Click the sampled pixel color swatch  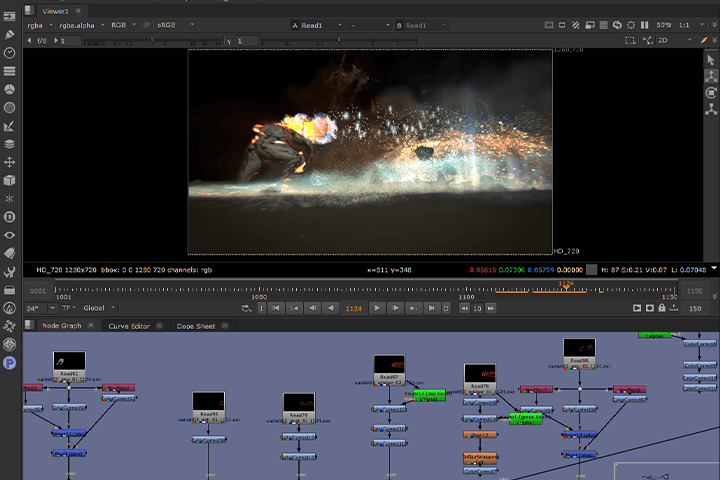pos(592,270)
